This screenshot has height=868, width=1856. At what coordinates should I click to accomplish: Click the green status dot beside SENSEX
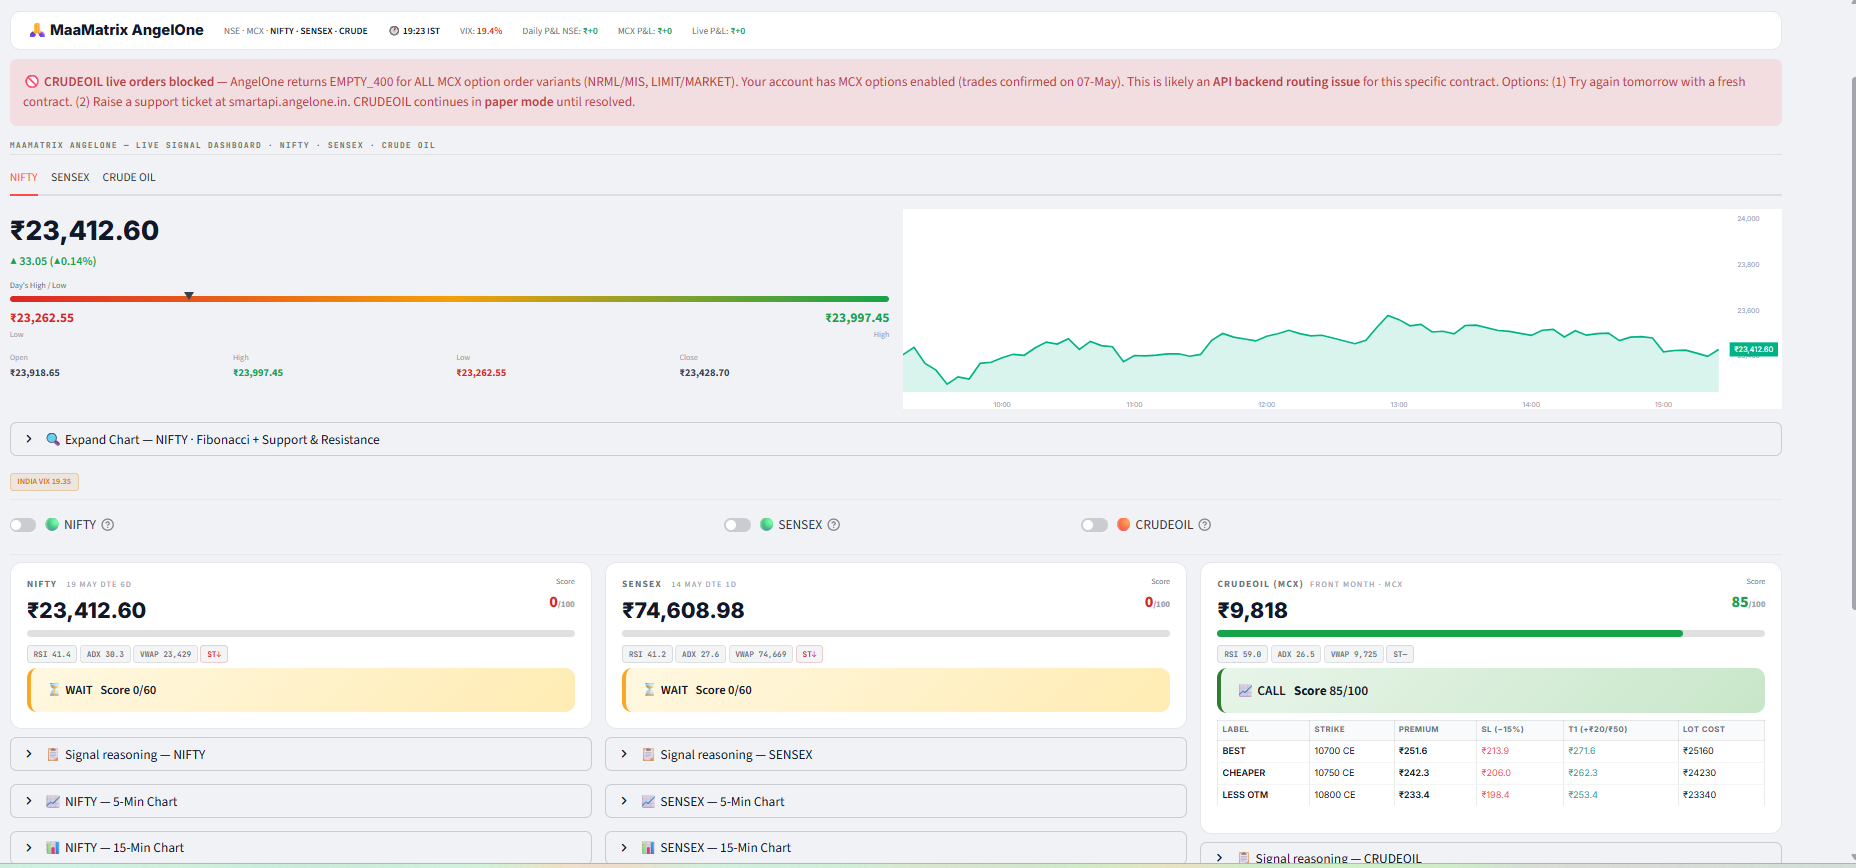[x=767, y=524]
